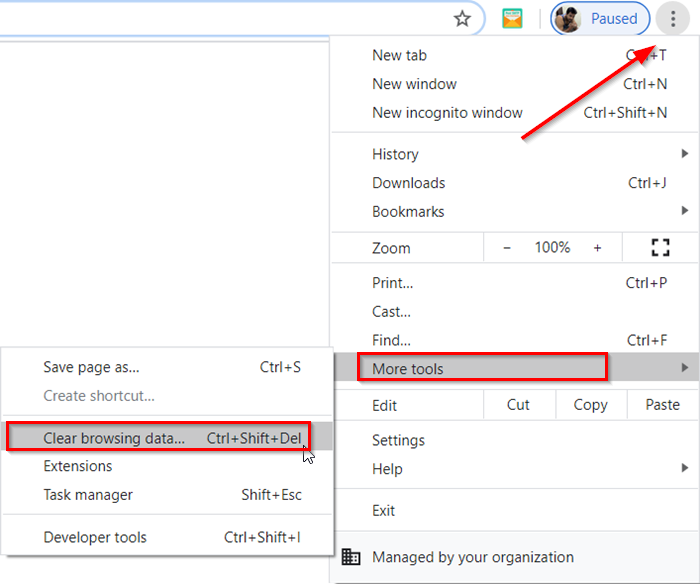700x584 pixels.
Task: Increase zoom with the plus button
Action: (x=597, y=247)
